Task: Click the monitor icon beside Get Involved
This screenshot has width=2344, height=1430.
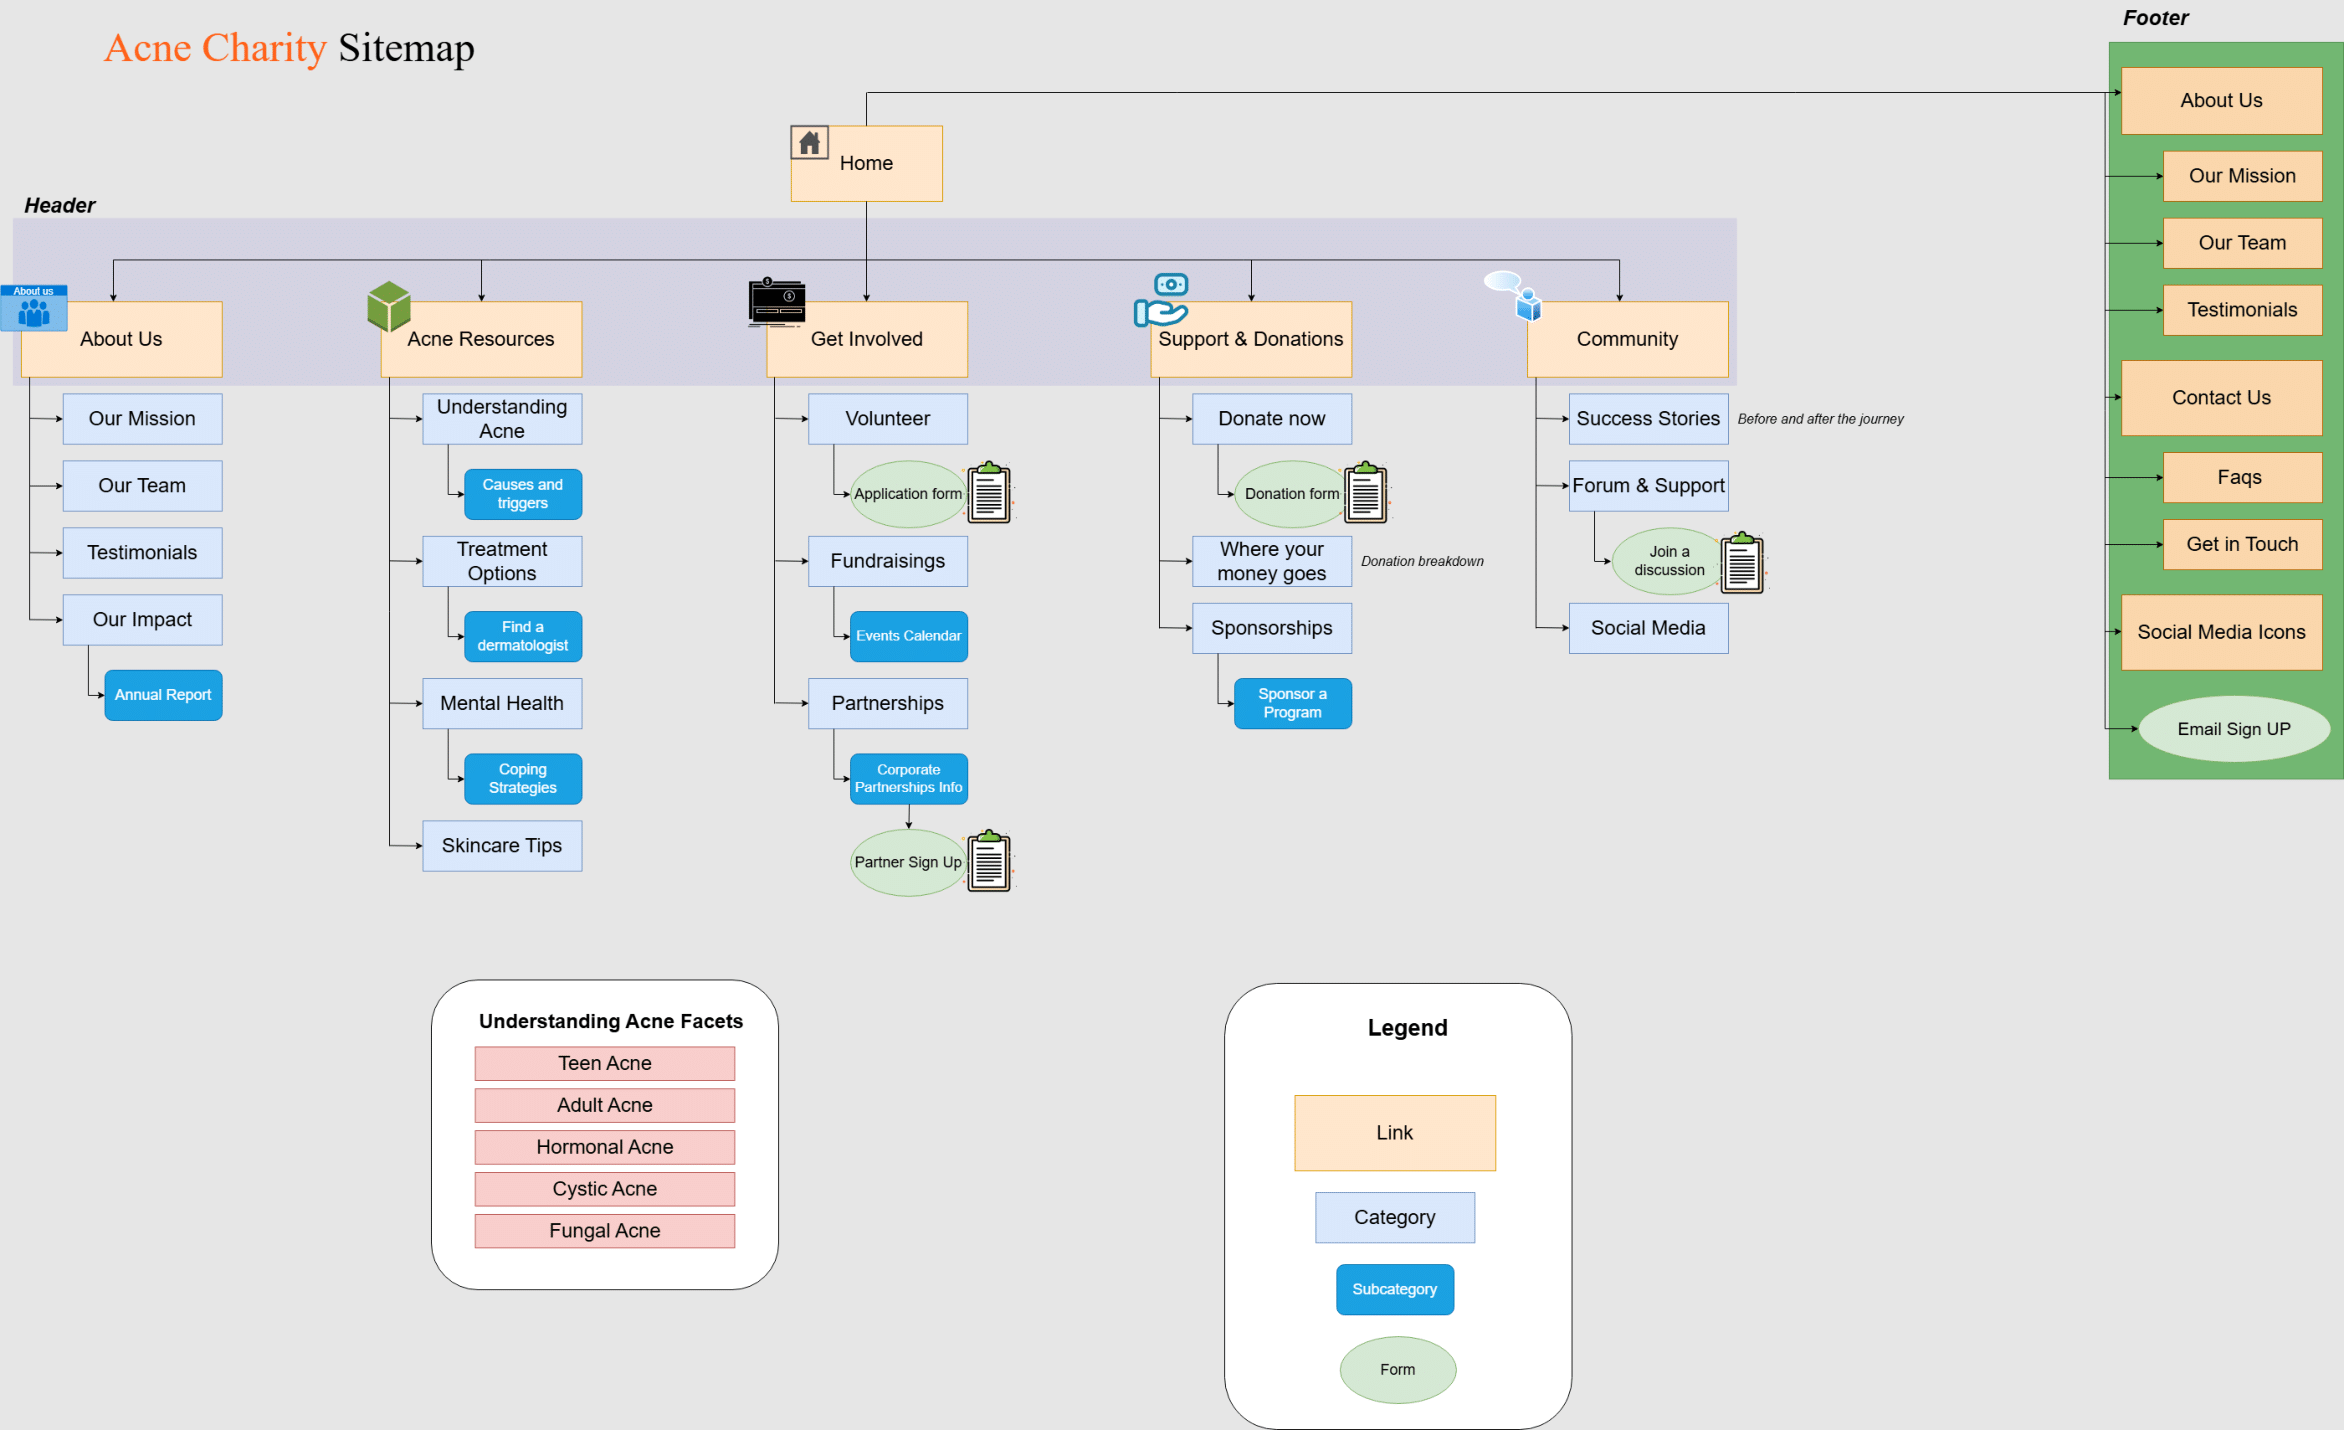Action: 777,303
